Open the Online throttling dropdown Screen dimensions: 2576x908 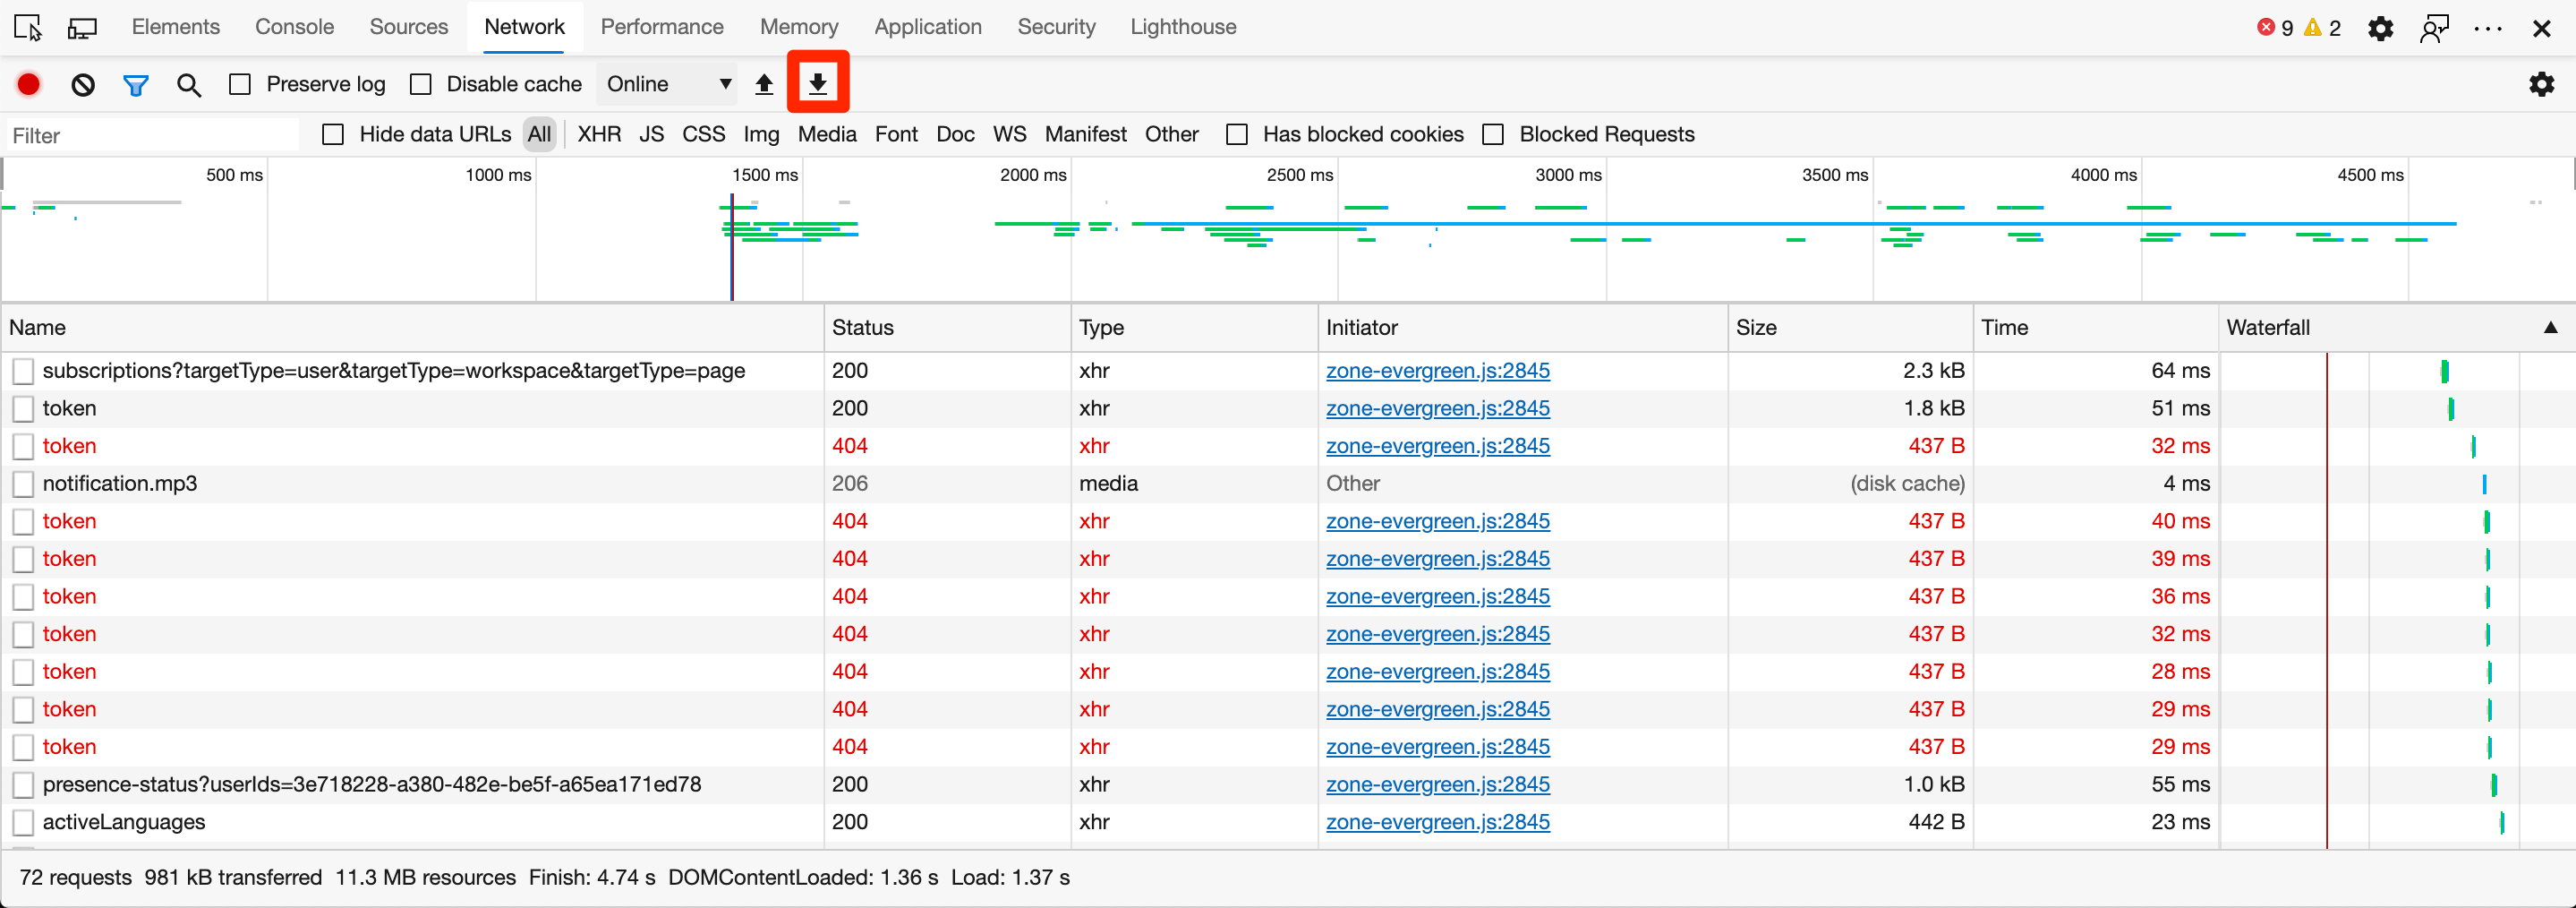point(665,84)
